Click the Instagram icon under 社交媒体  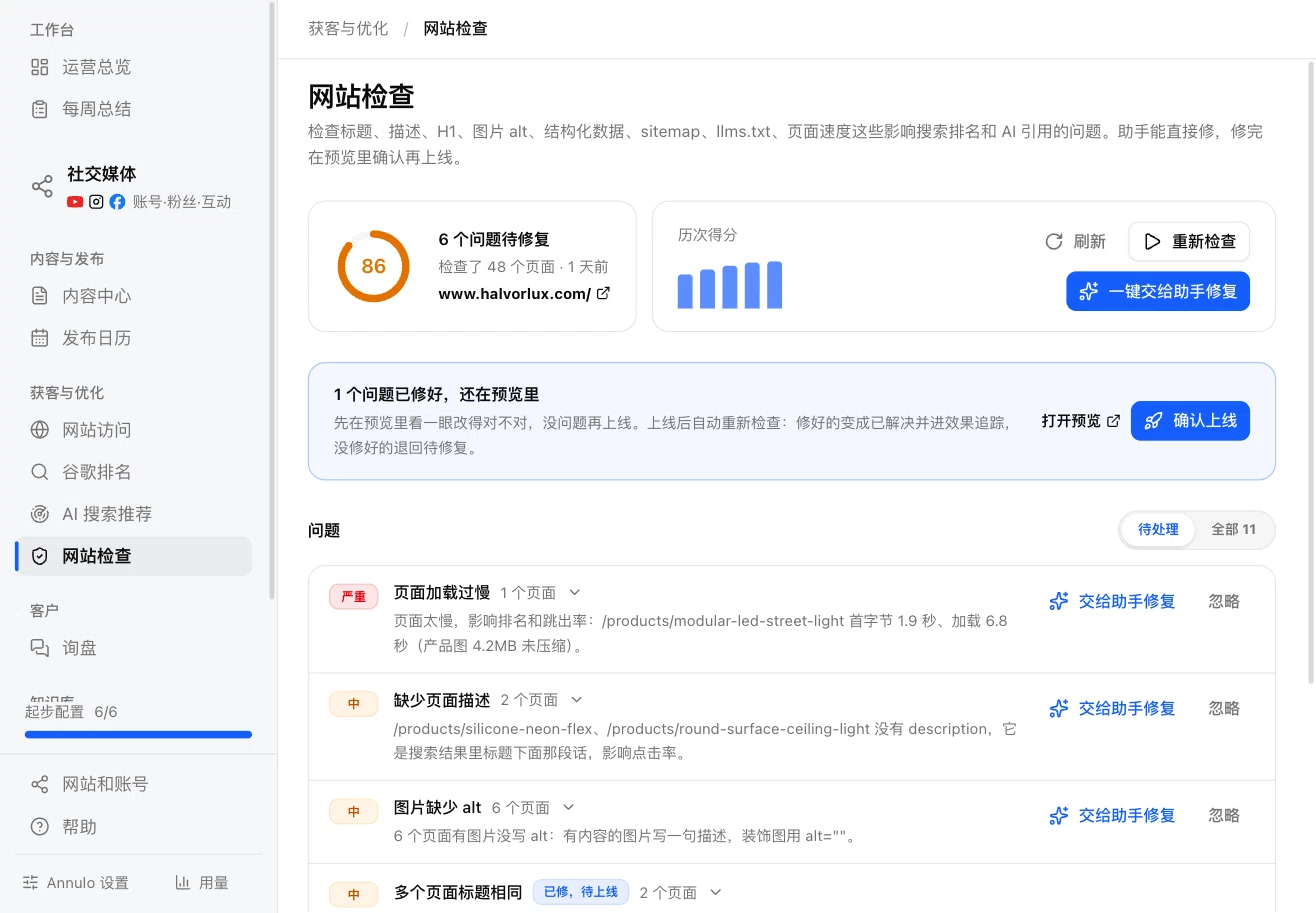[x=96, y=202]
